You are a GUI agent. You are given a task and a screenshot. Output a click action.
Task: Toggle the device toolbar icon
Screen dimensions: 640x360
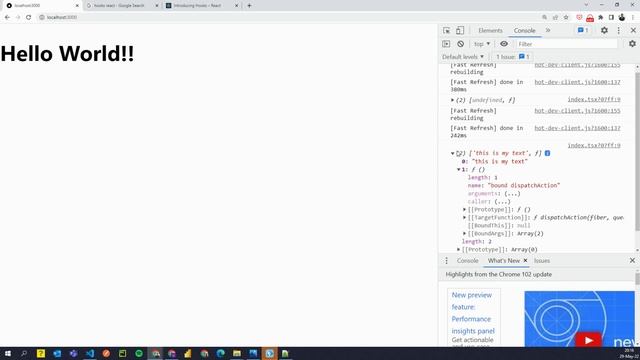pos(460,31)
